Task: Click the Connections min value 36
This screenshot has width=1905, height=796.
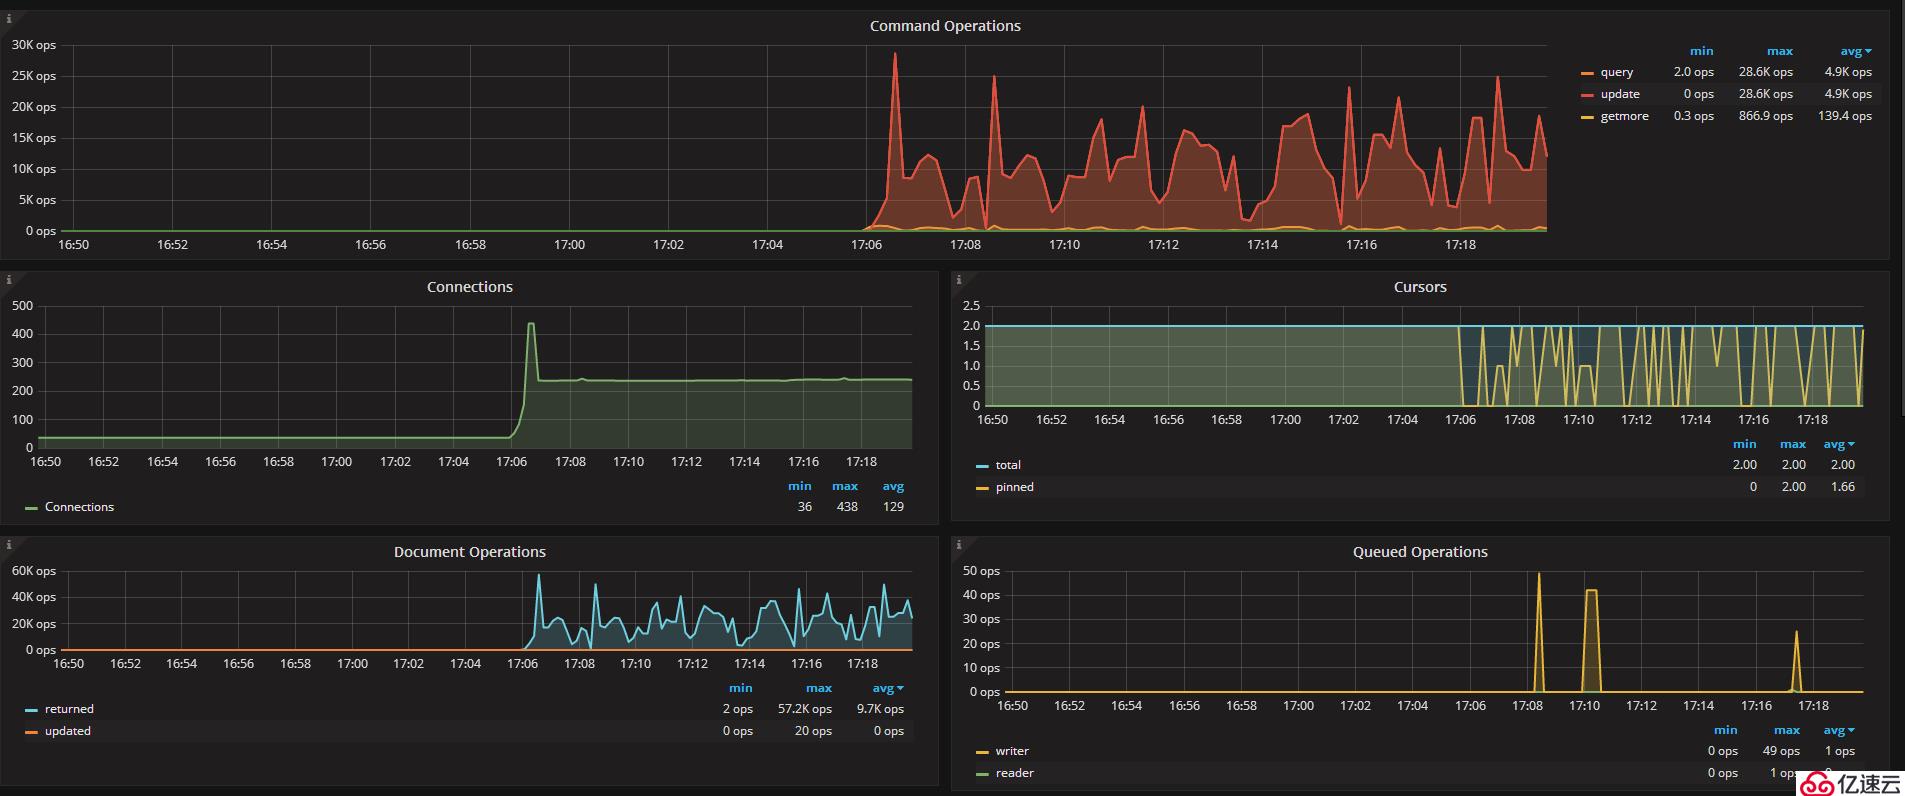Action: [805, 507]
